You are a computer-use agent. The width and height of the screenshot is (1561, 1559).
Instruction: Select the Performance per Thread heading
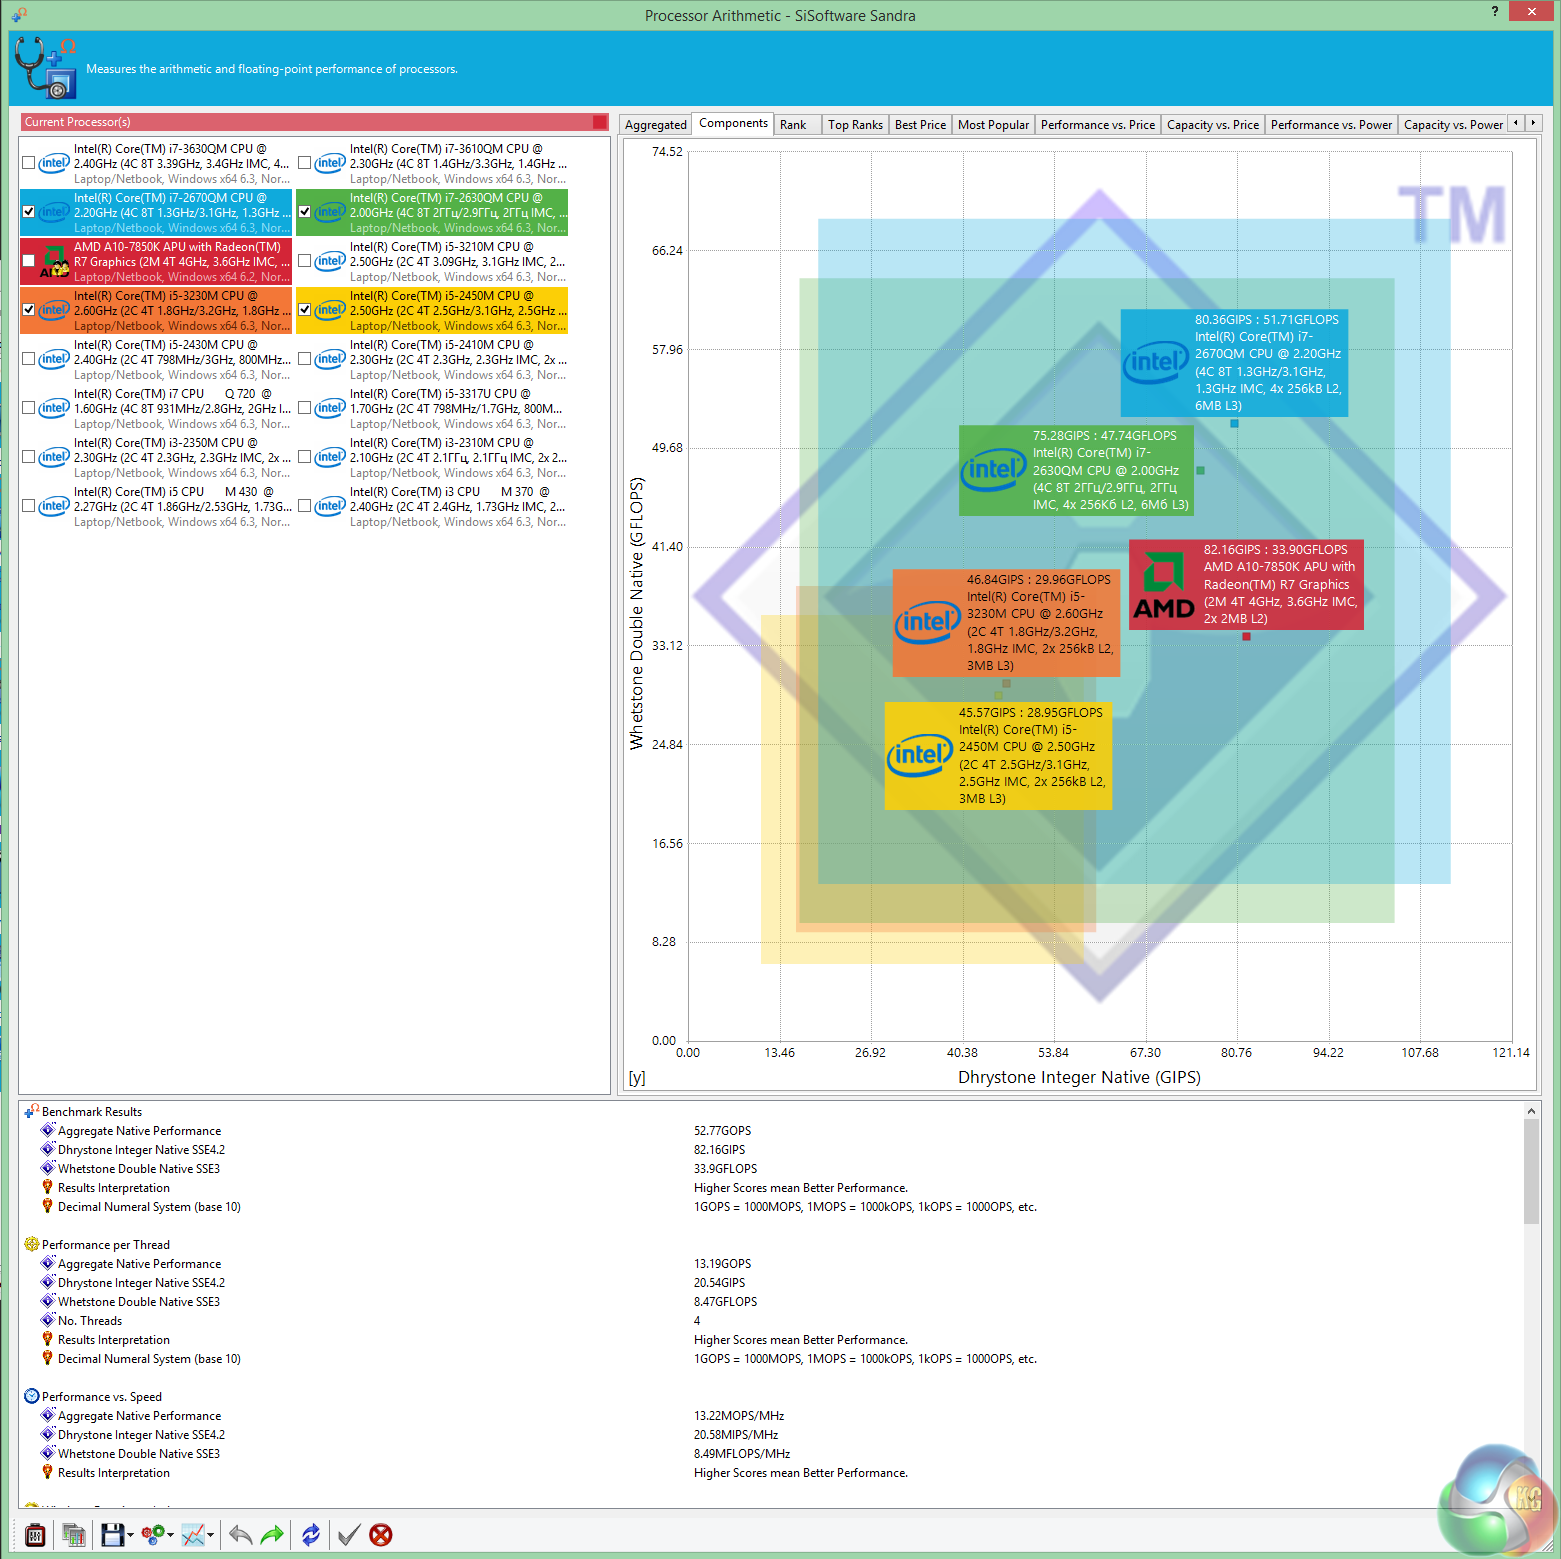[106, 1245]
